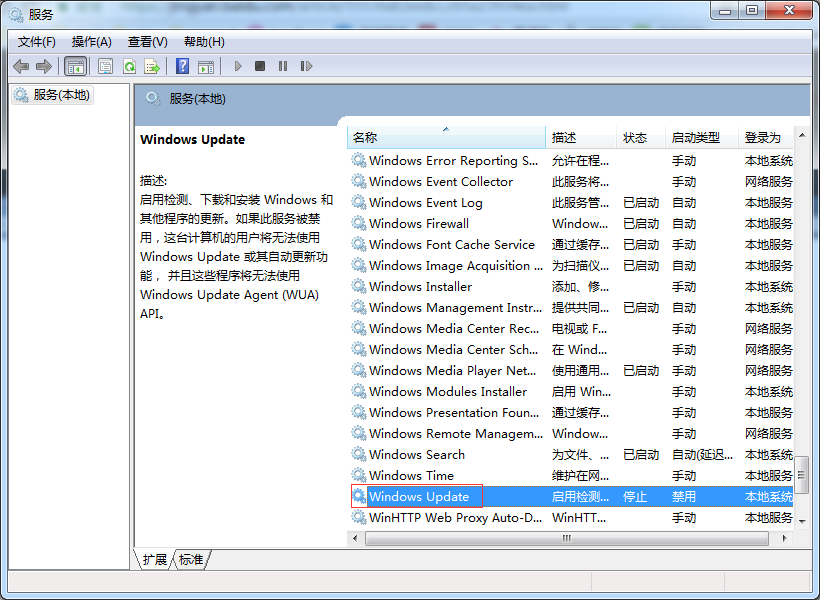Click the Stop Service square icon

click(260, 66)
